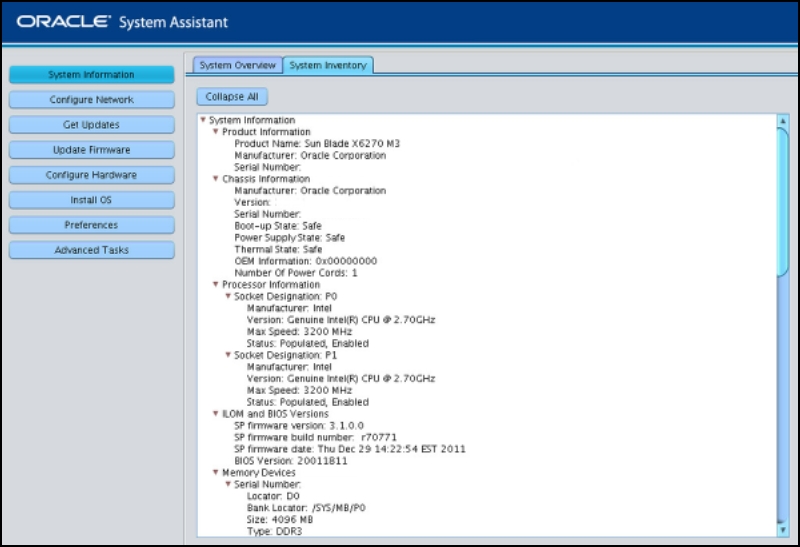The image size is (800, 547).
Task: Select 'SP firmware build number: r70771' row
Action: (x=315, y=437)
